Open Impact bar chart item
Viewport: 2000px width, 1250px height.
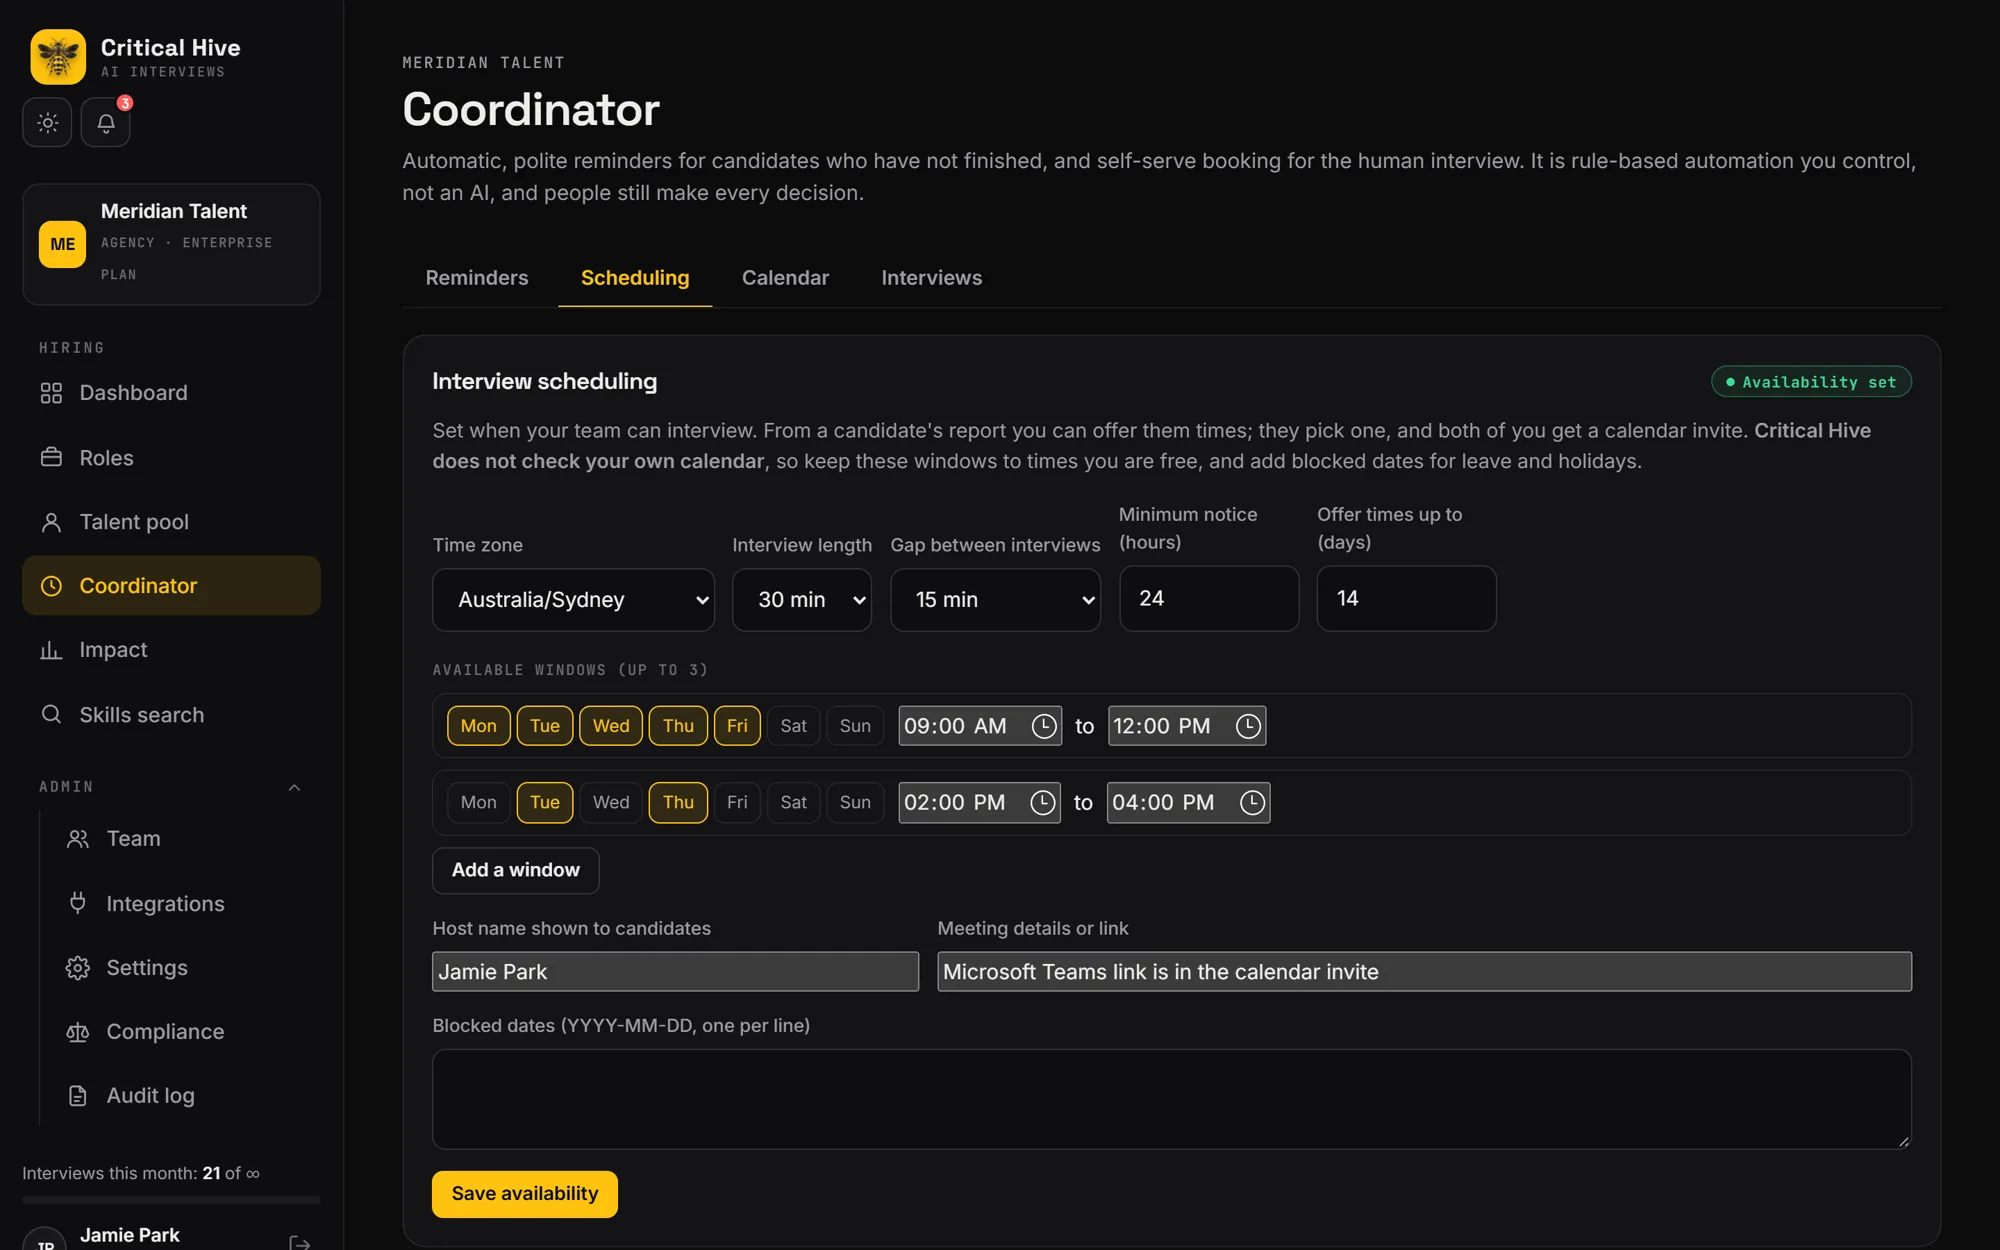click(x=171, y=650)
